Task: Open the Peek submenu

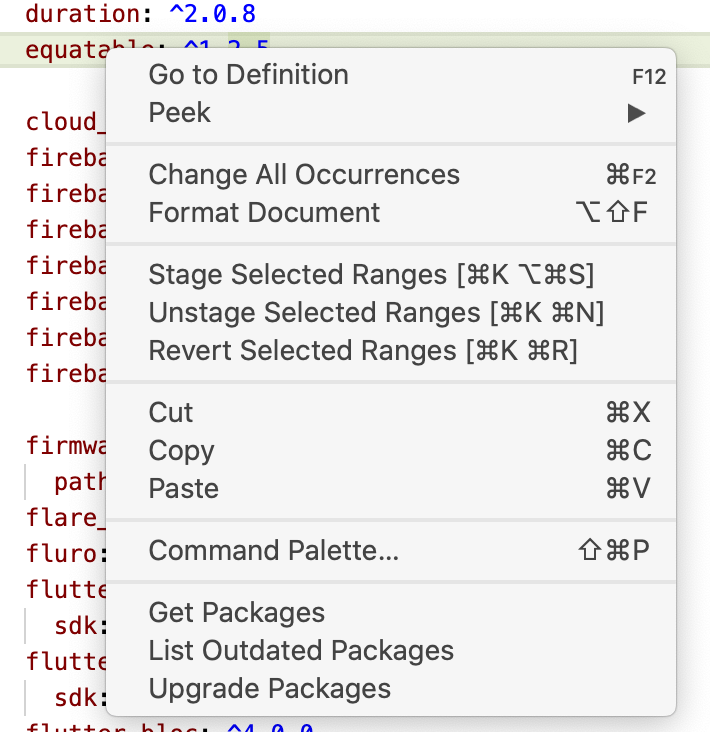Action: pyautogui.click(x=180, y=113)
